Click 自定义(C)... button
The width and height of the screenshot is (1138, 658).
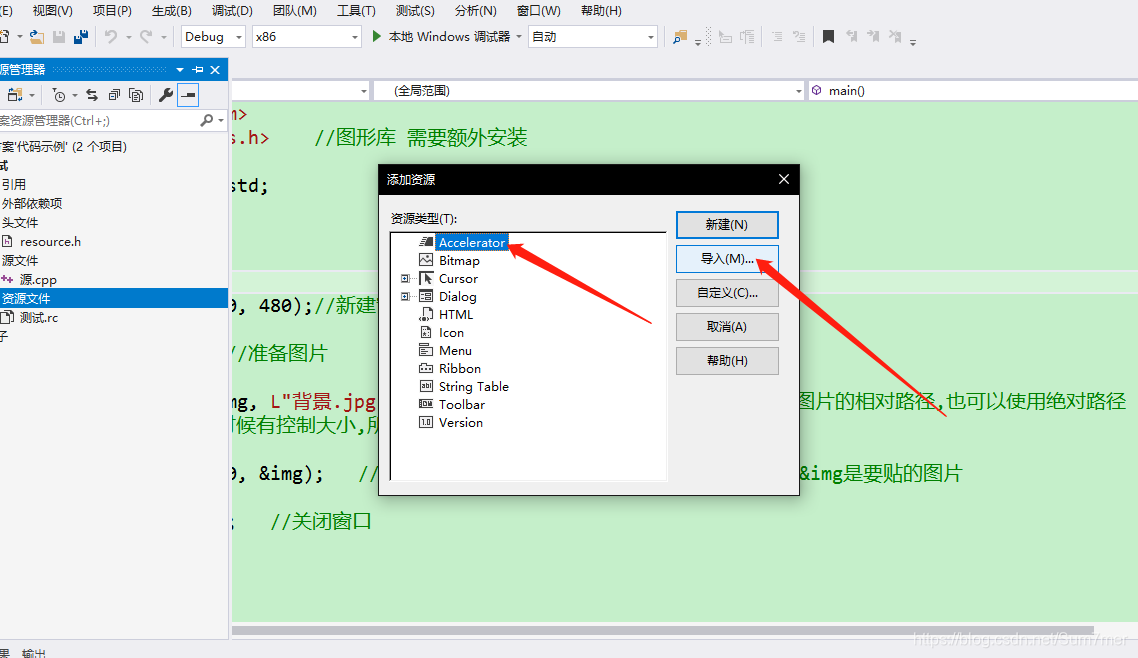(x=727, y=293)
